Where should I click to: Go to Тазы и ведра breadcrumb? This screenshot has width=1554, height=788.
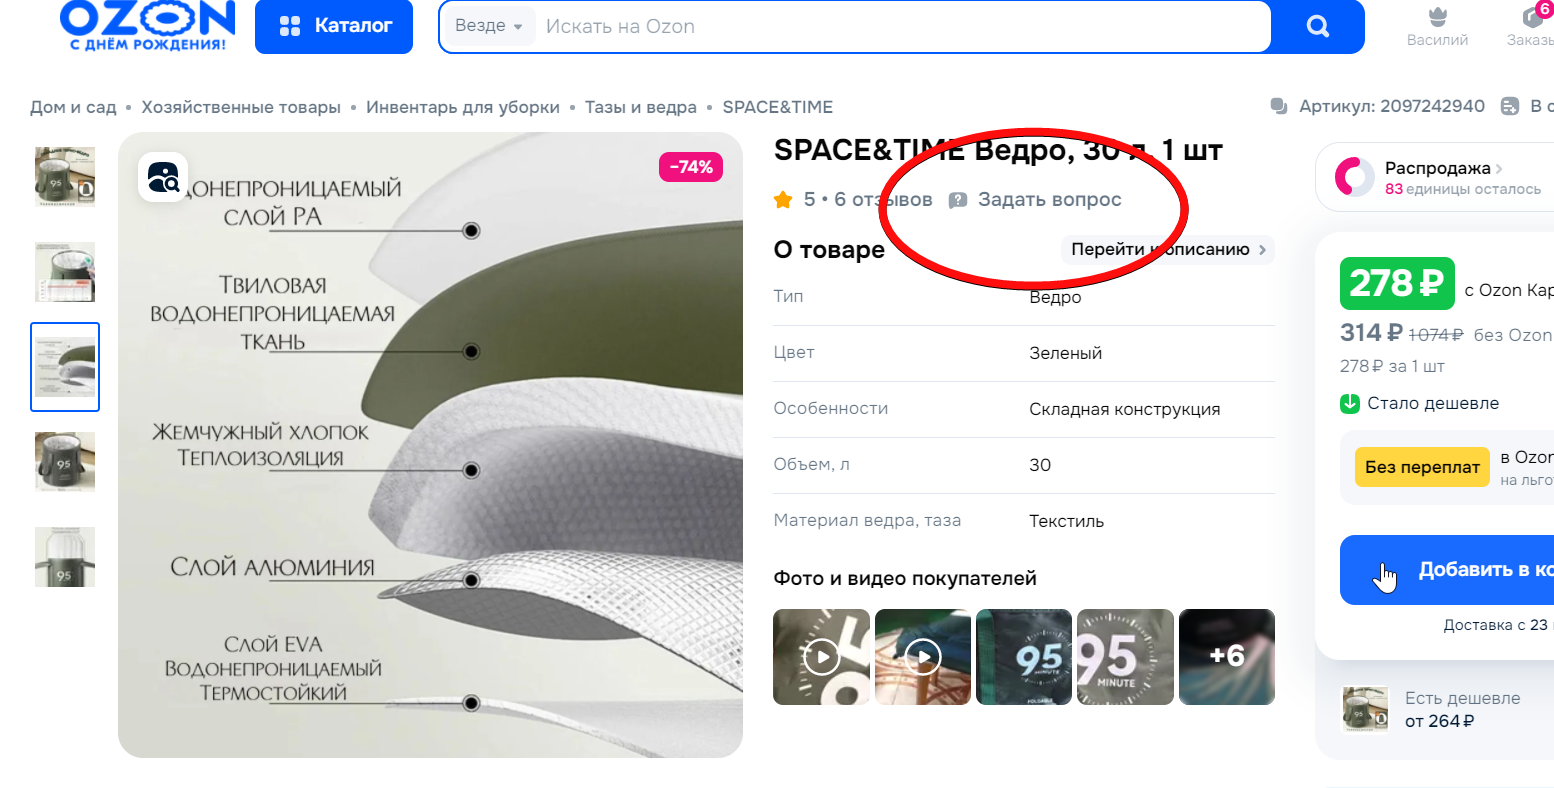641,107
